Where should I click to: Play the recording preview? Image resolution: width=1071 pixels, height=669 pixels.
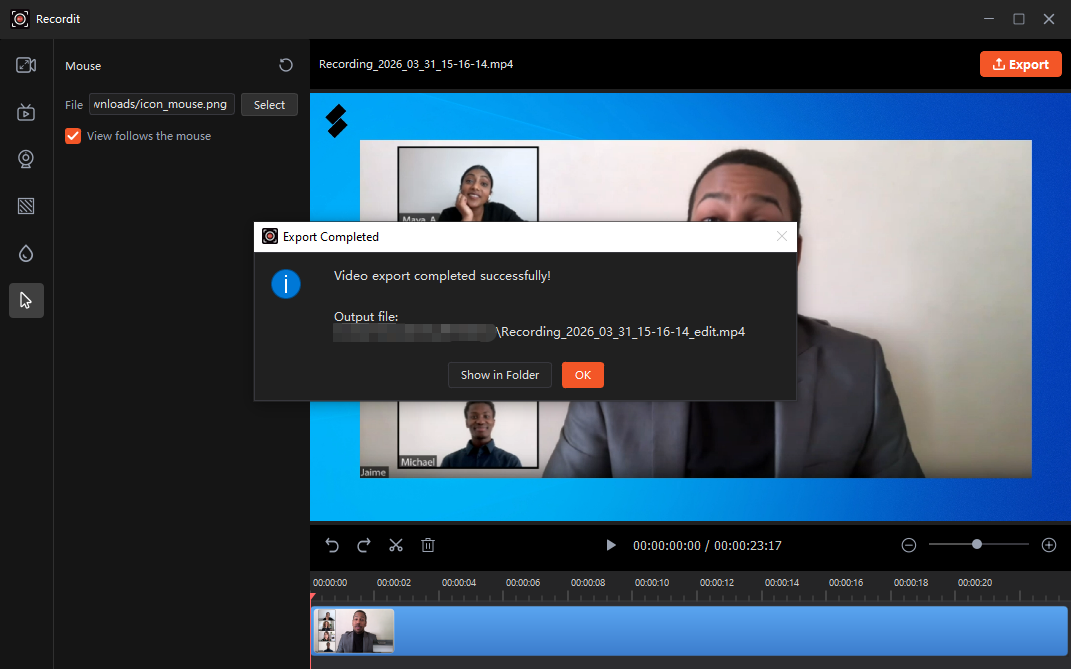(x=611, y=545)
